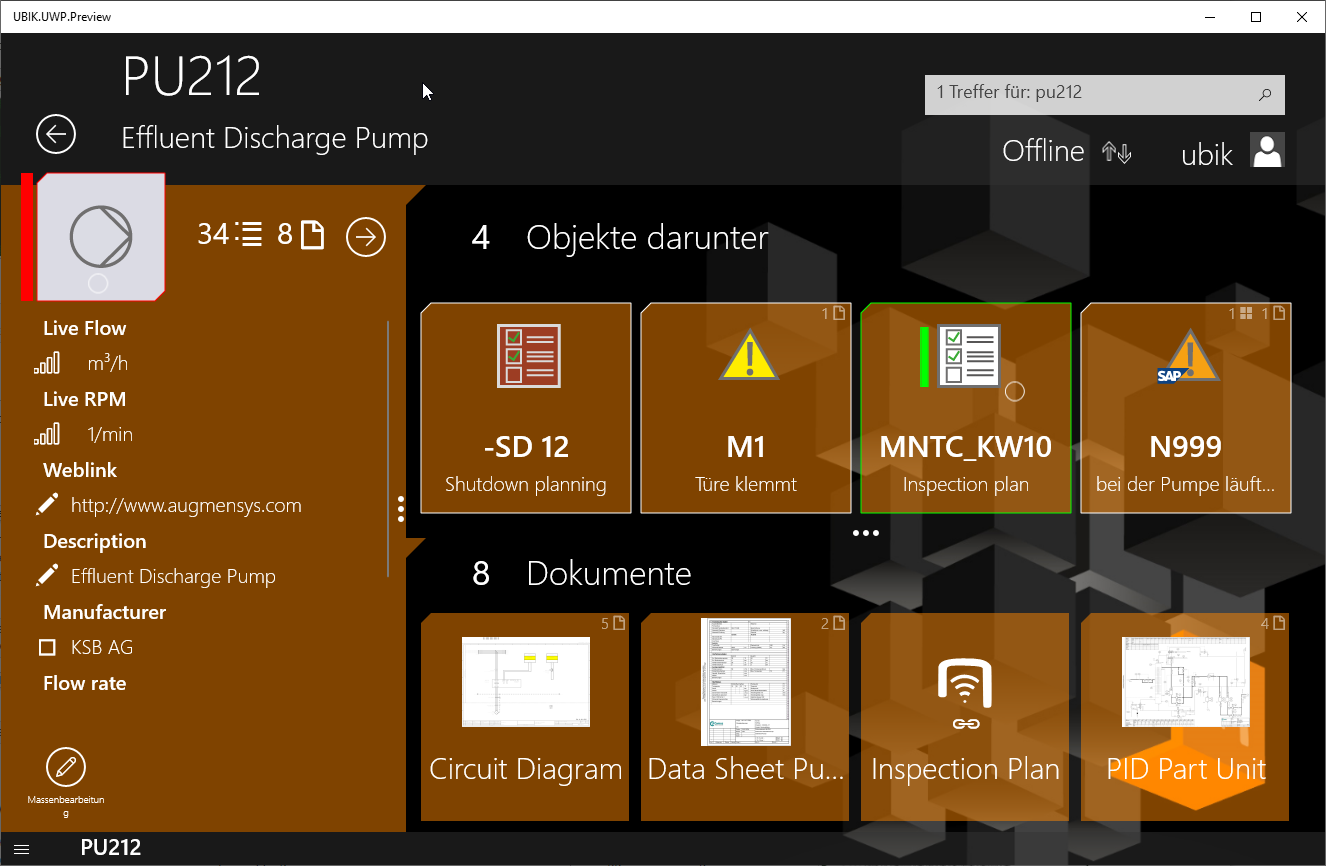Click the properties panel vertical scrollbar
The height and width of the screenshot is (866, 1326).
click(x=388, y=450)
